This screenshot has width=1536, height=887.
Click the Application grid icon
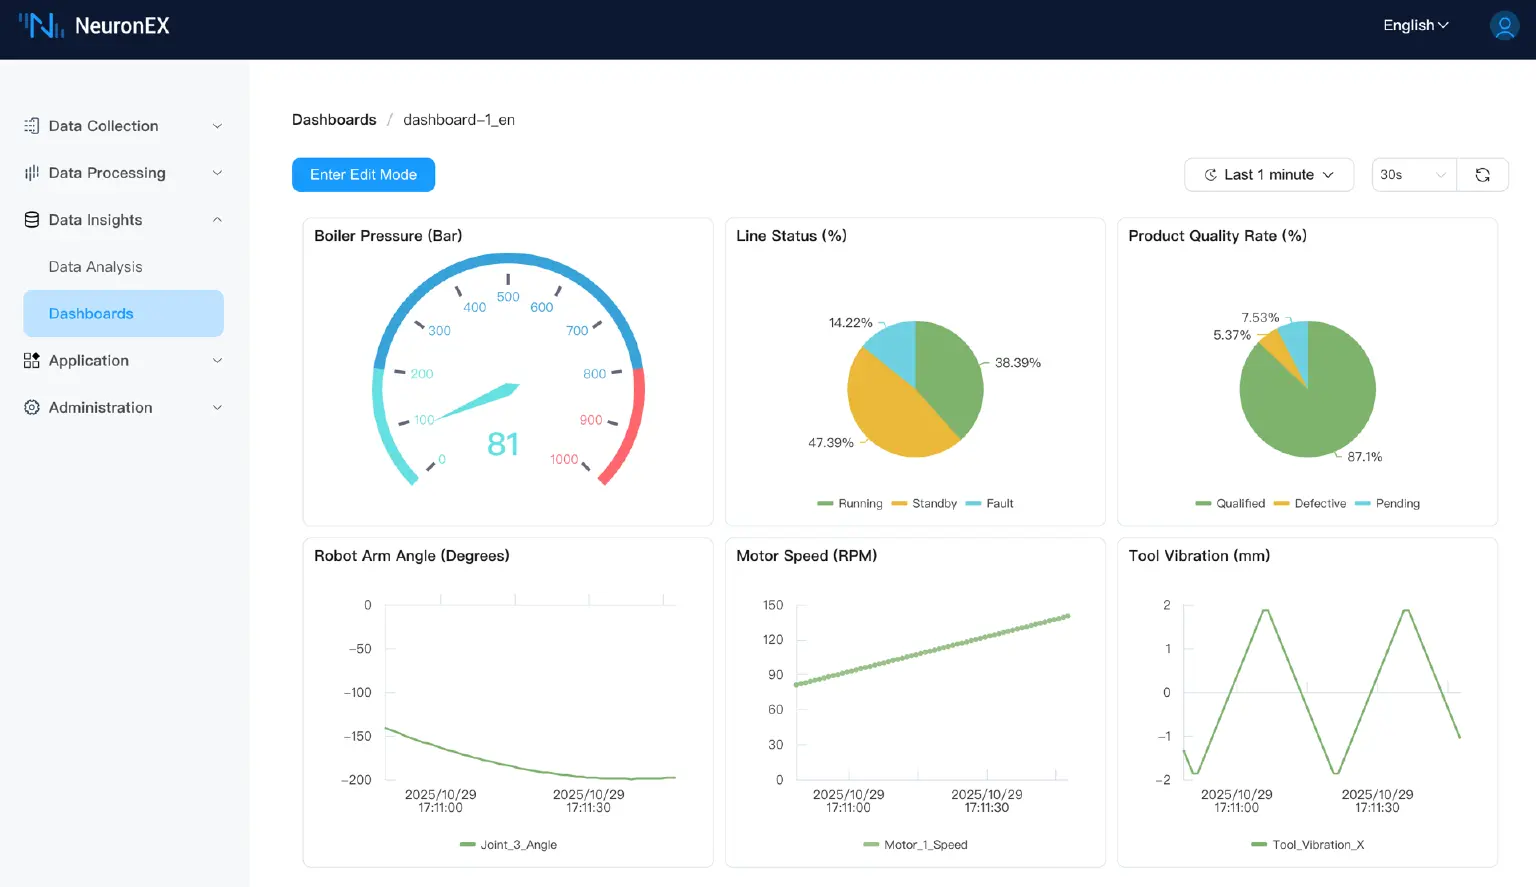[32, 361]
